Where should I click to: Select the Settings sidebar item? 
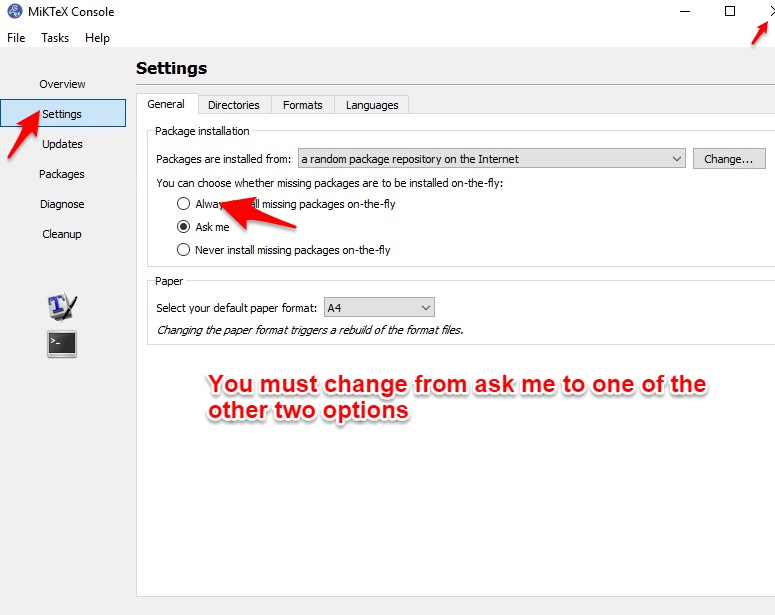63,113
